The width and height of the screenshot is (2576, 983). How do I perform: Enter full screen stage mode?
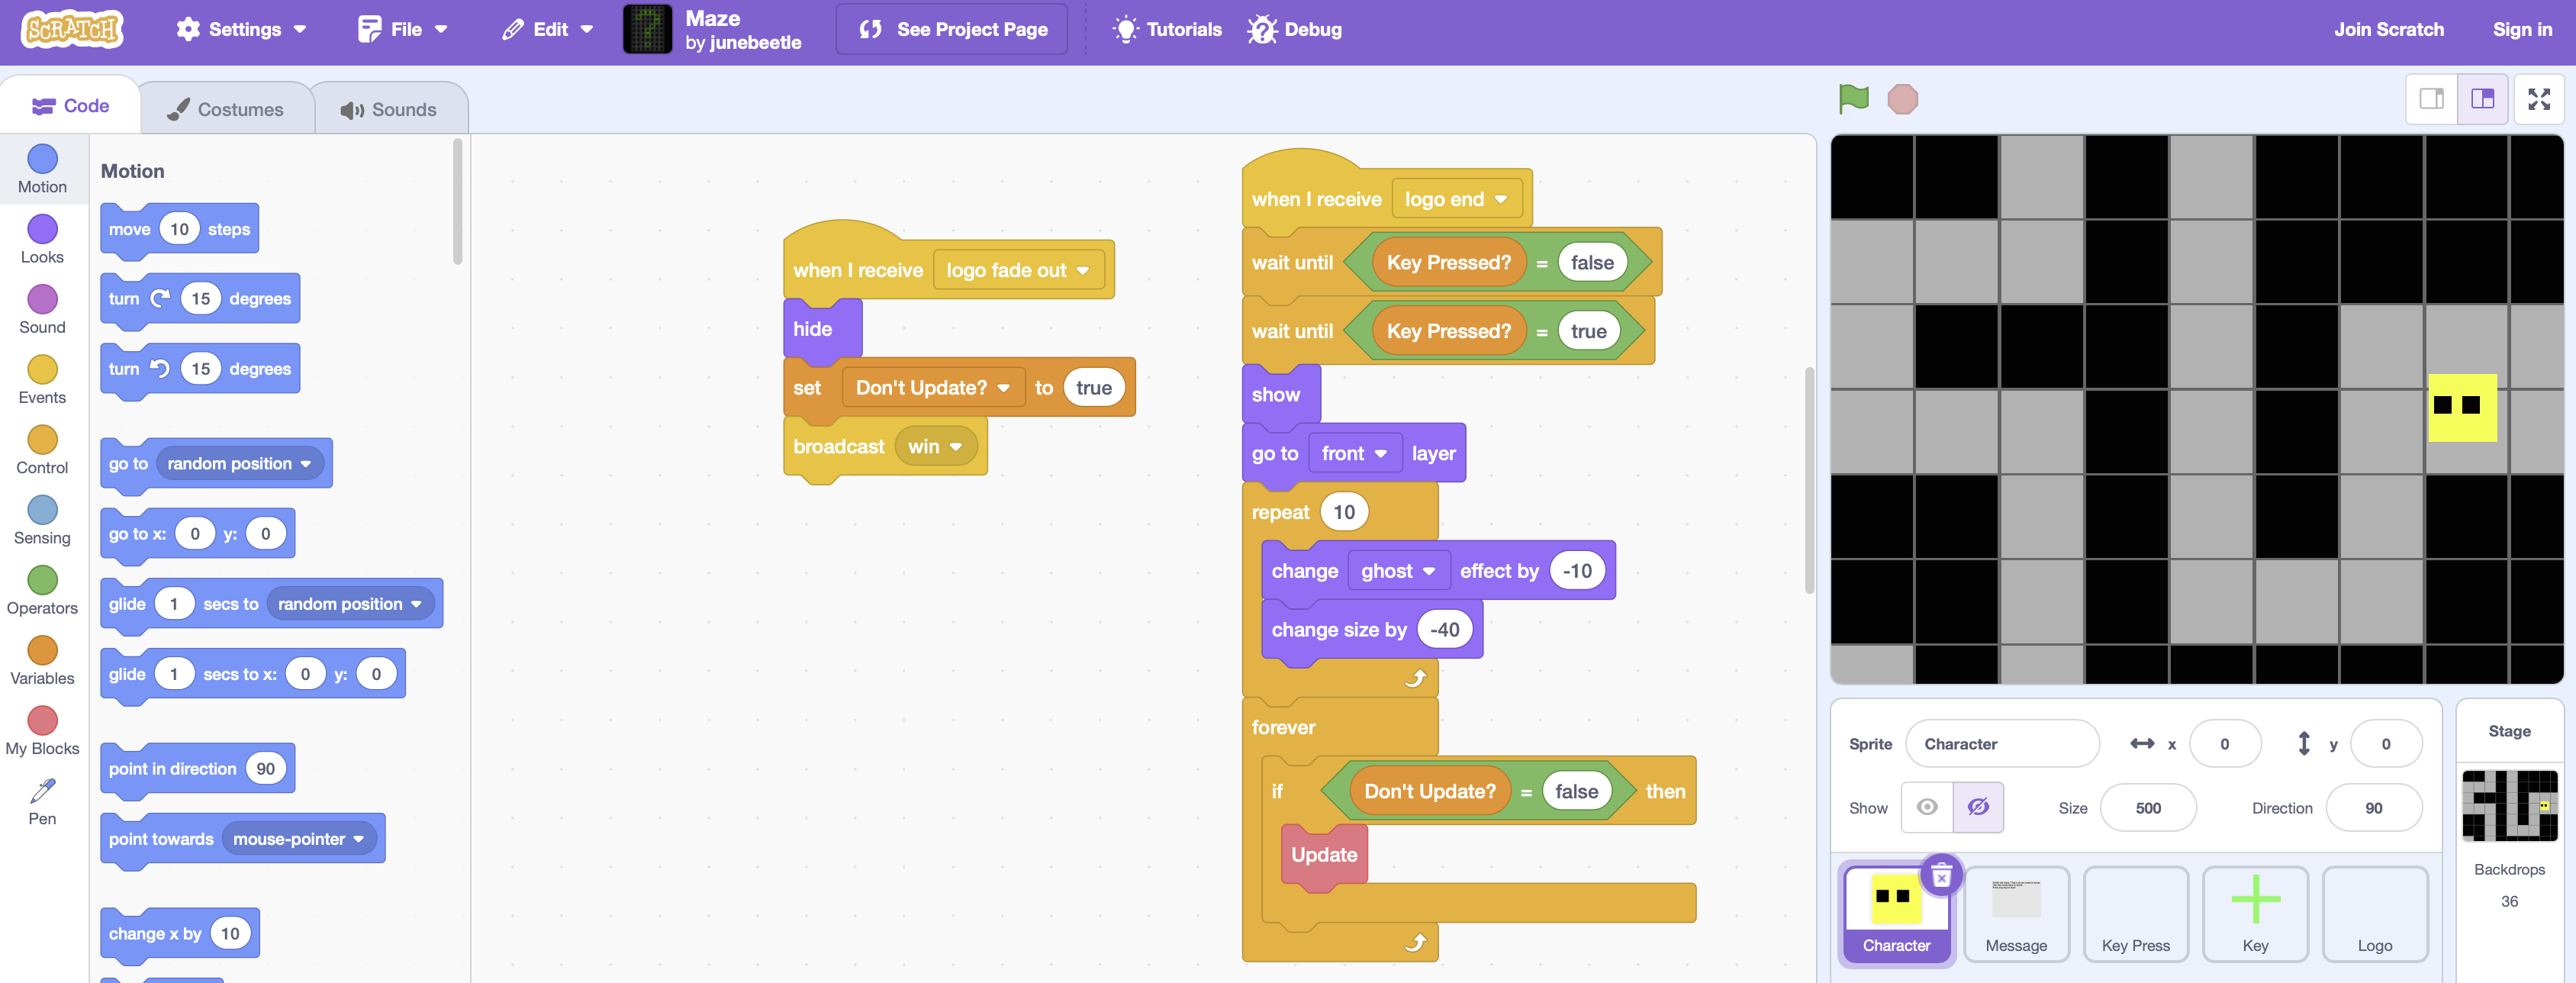click(2538, 99)
